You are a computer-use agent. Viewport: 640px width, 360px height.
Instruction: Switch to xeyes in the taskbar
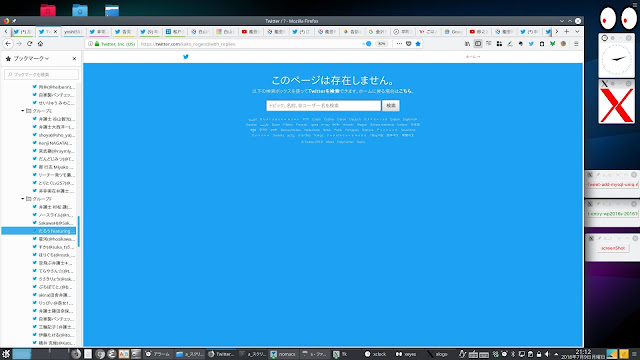point(406,354)
